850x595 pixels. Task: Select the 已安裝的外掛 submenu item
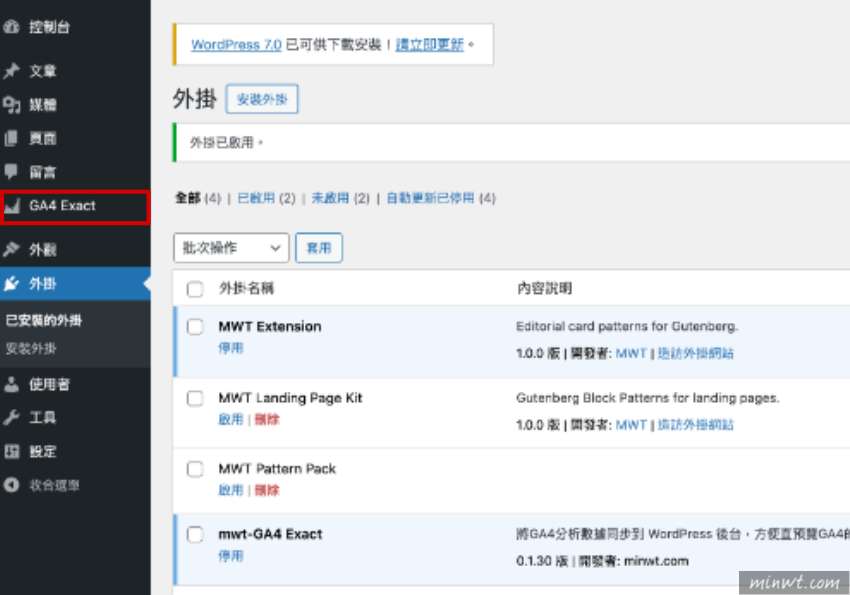pos(43,320)
